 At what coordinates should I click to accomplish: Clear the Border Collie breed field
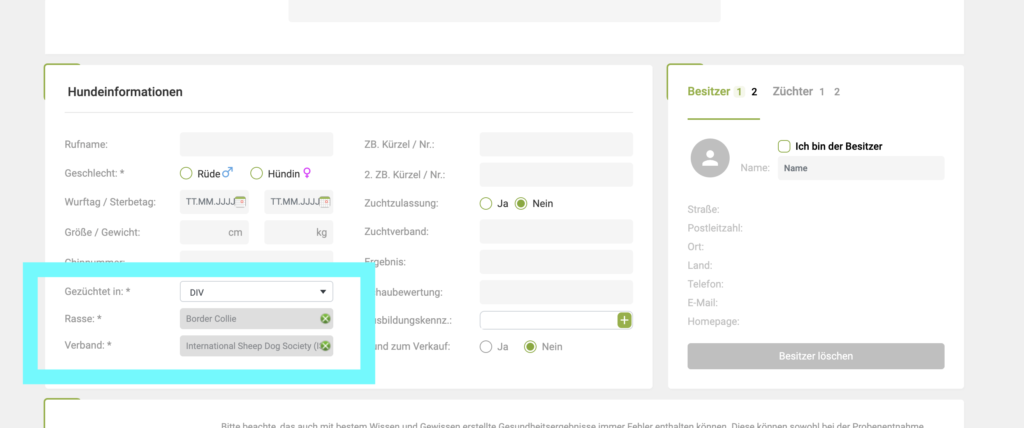[325, 319]
